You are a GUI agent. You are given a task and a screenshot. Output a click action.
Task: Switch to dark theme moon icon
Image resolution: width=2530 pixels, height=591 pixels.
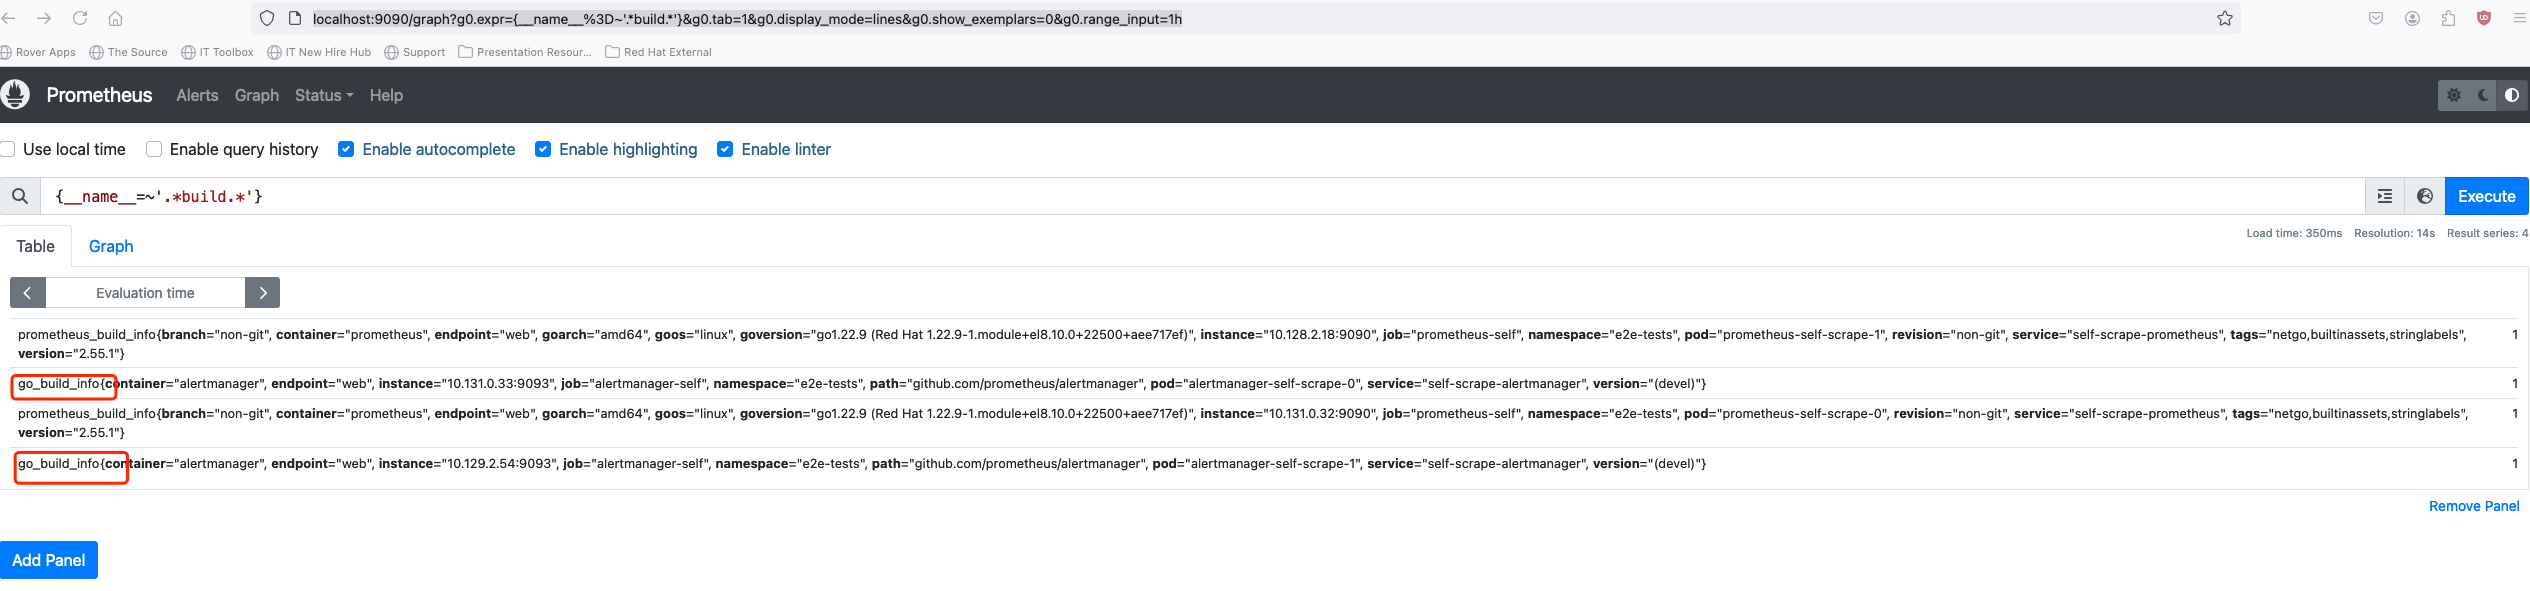click(x=2483, y=95)
